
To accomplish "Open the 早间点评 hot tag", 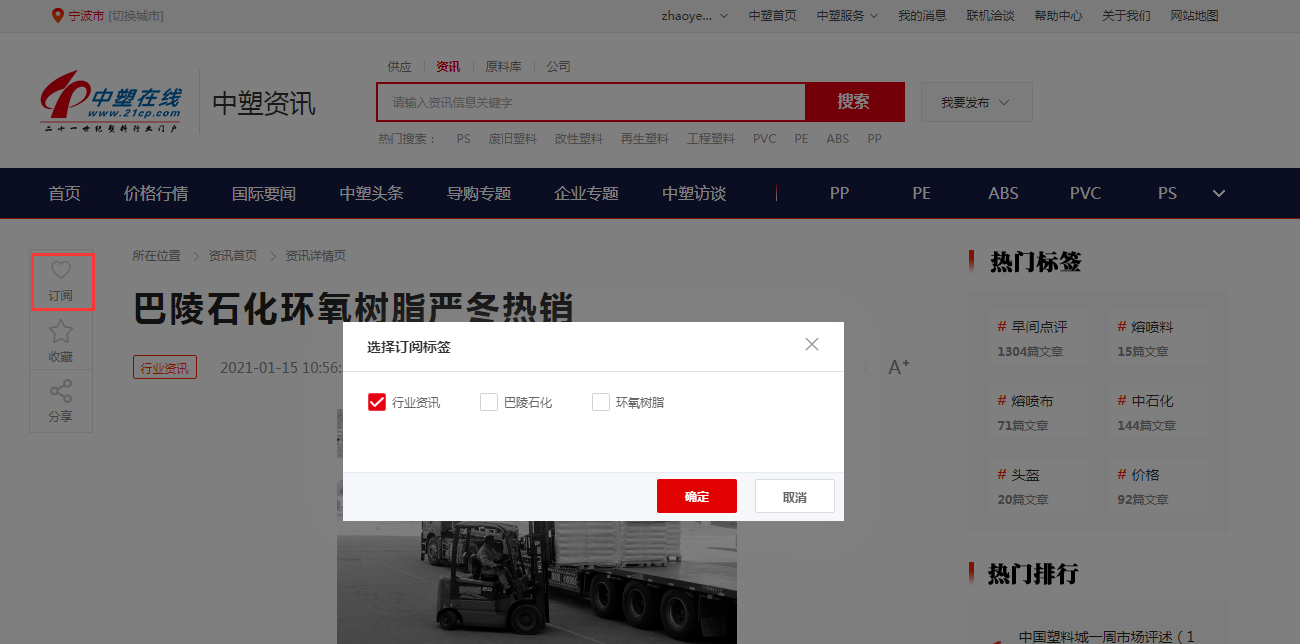I will [1040, 327].
